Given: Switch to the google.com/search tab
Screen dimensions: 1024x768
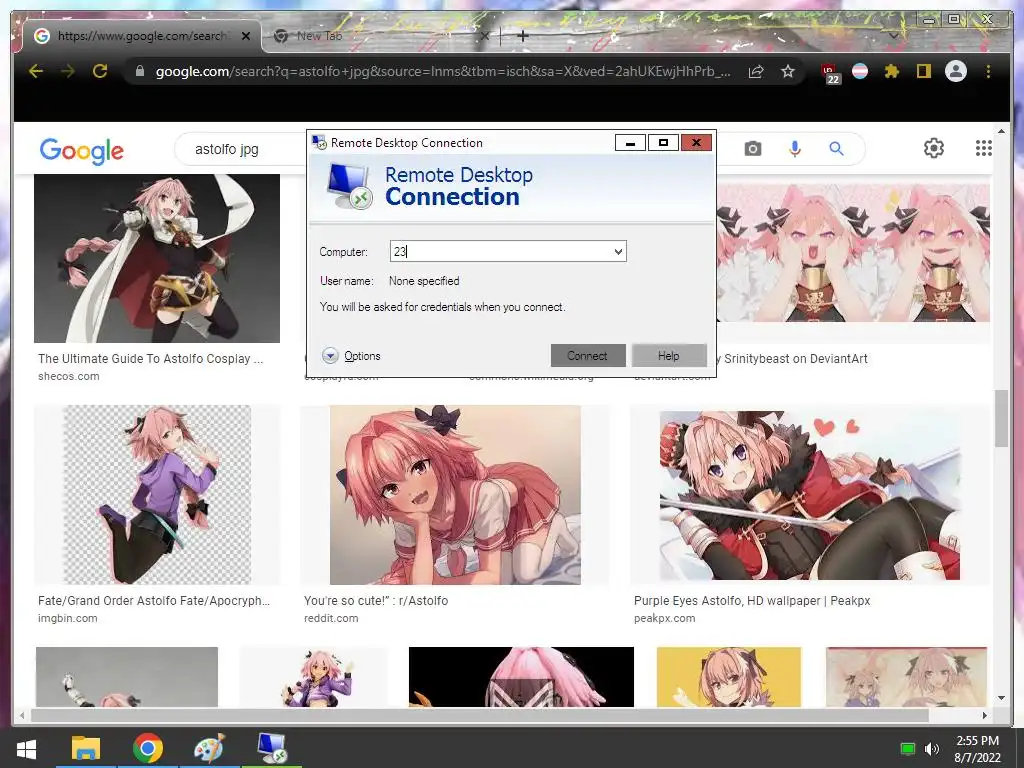Looking at the screenshot, I should (142, 36).
